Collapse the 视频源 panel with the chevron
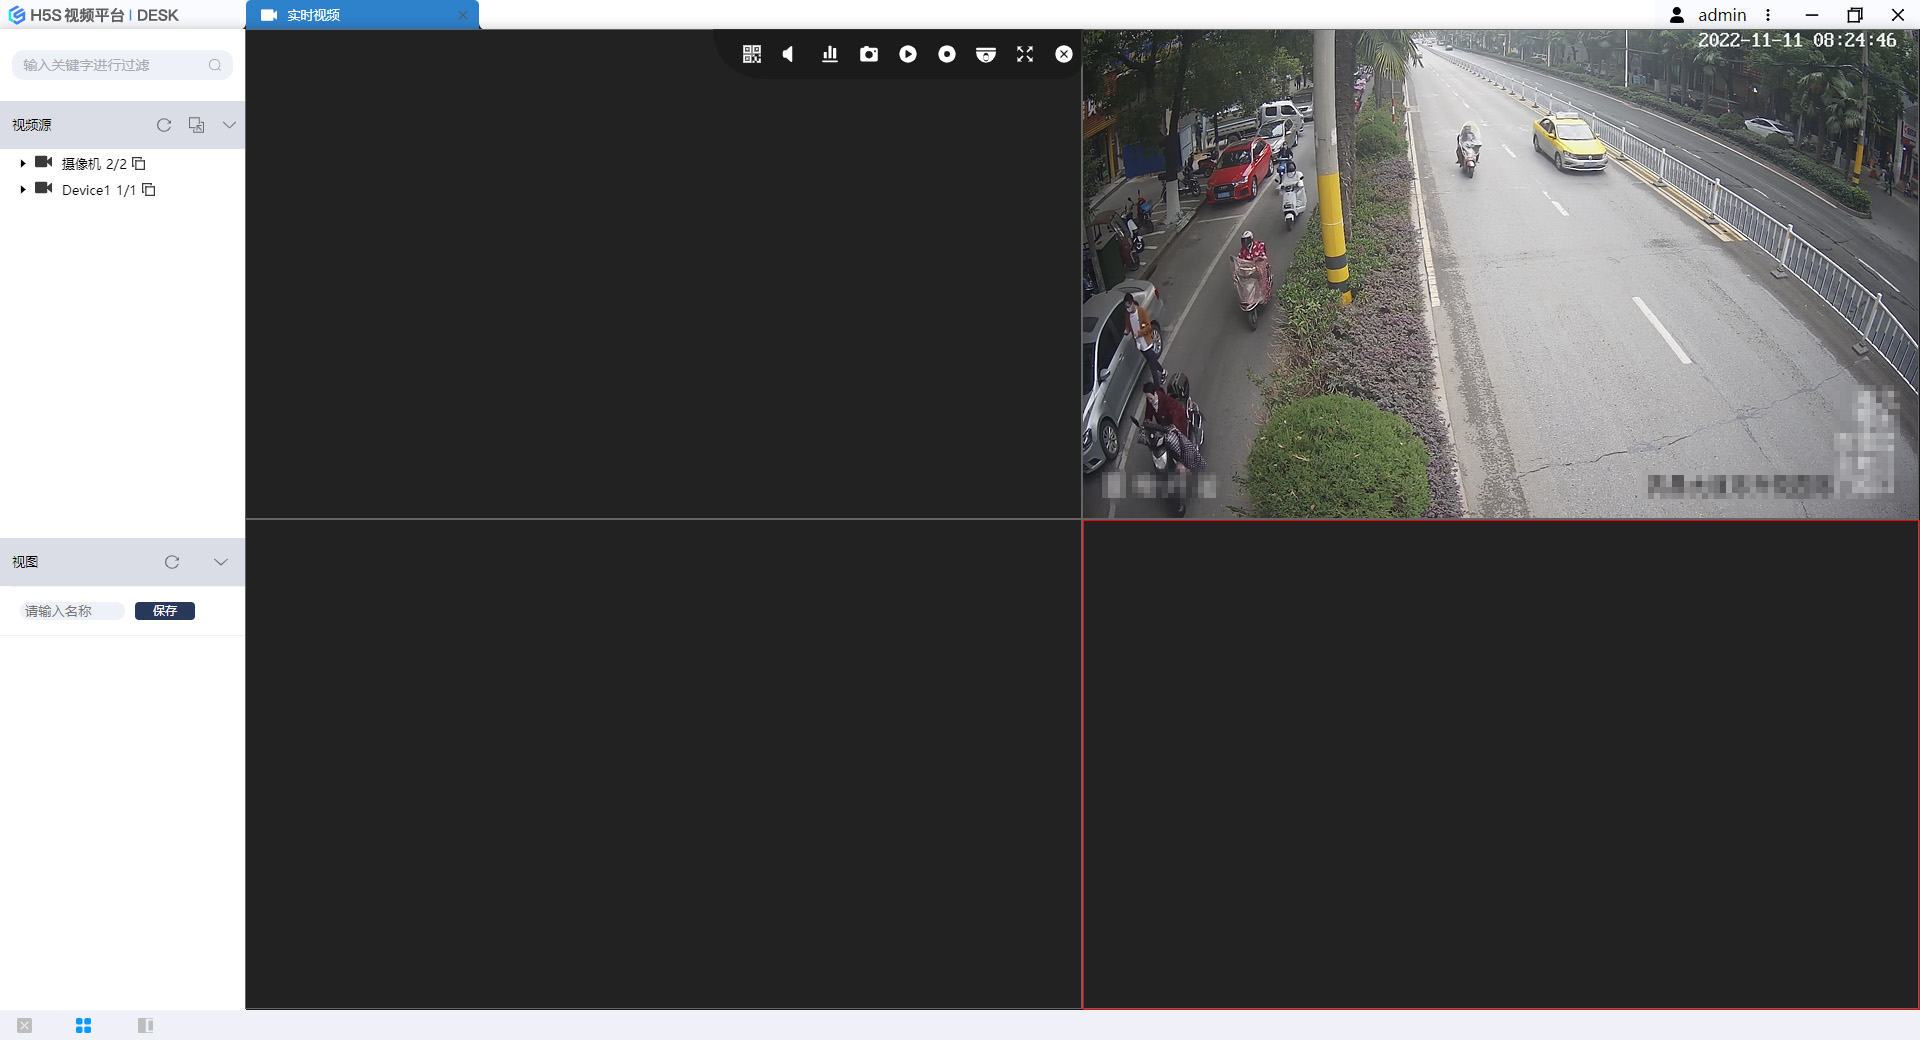This screenshot has width=1920, height=1040. 229,125
